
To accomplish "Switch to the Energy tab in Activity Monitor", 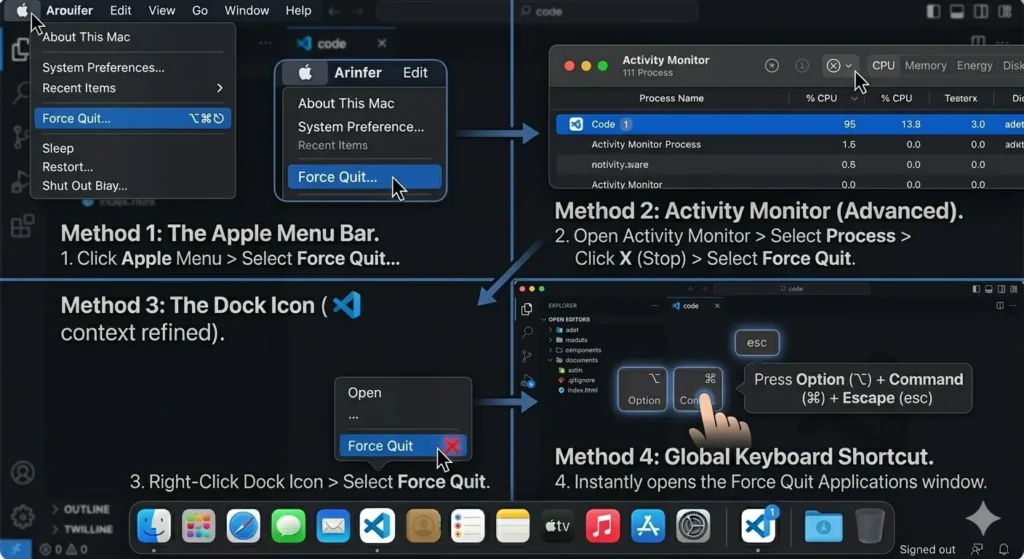I will 974,65.
